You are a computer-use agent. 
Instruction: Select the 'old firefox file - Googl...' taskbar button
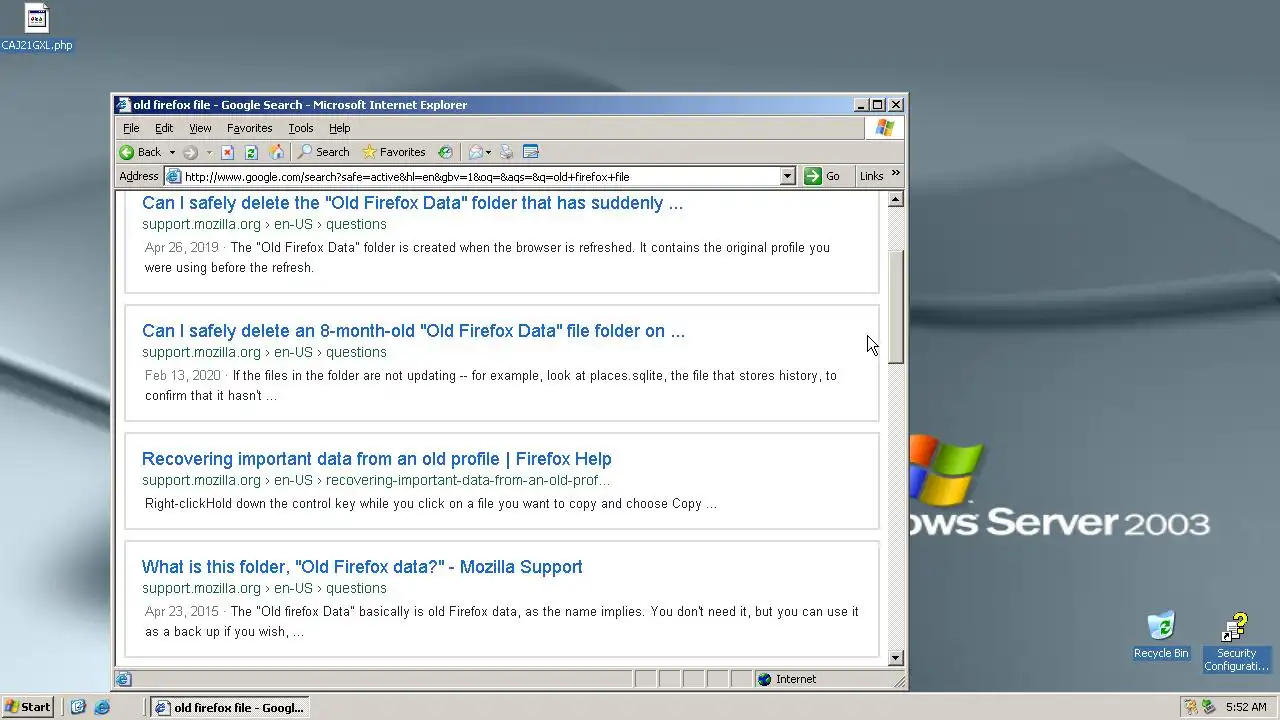229,707
